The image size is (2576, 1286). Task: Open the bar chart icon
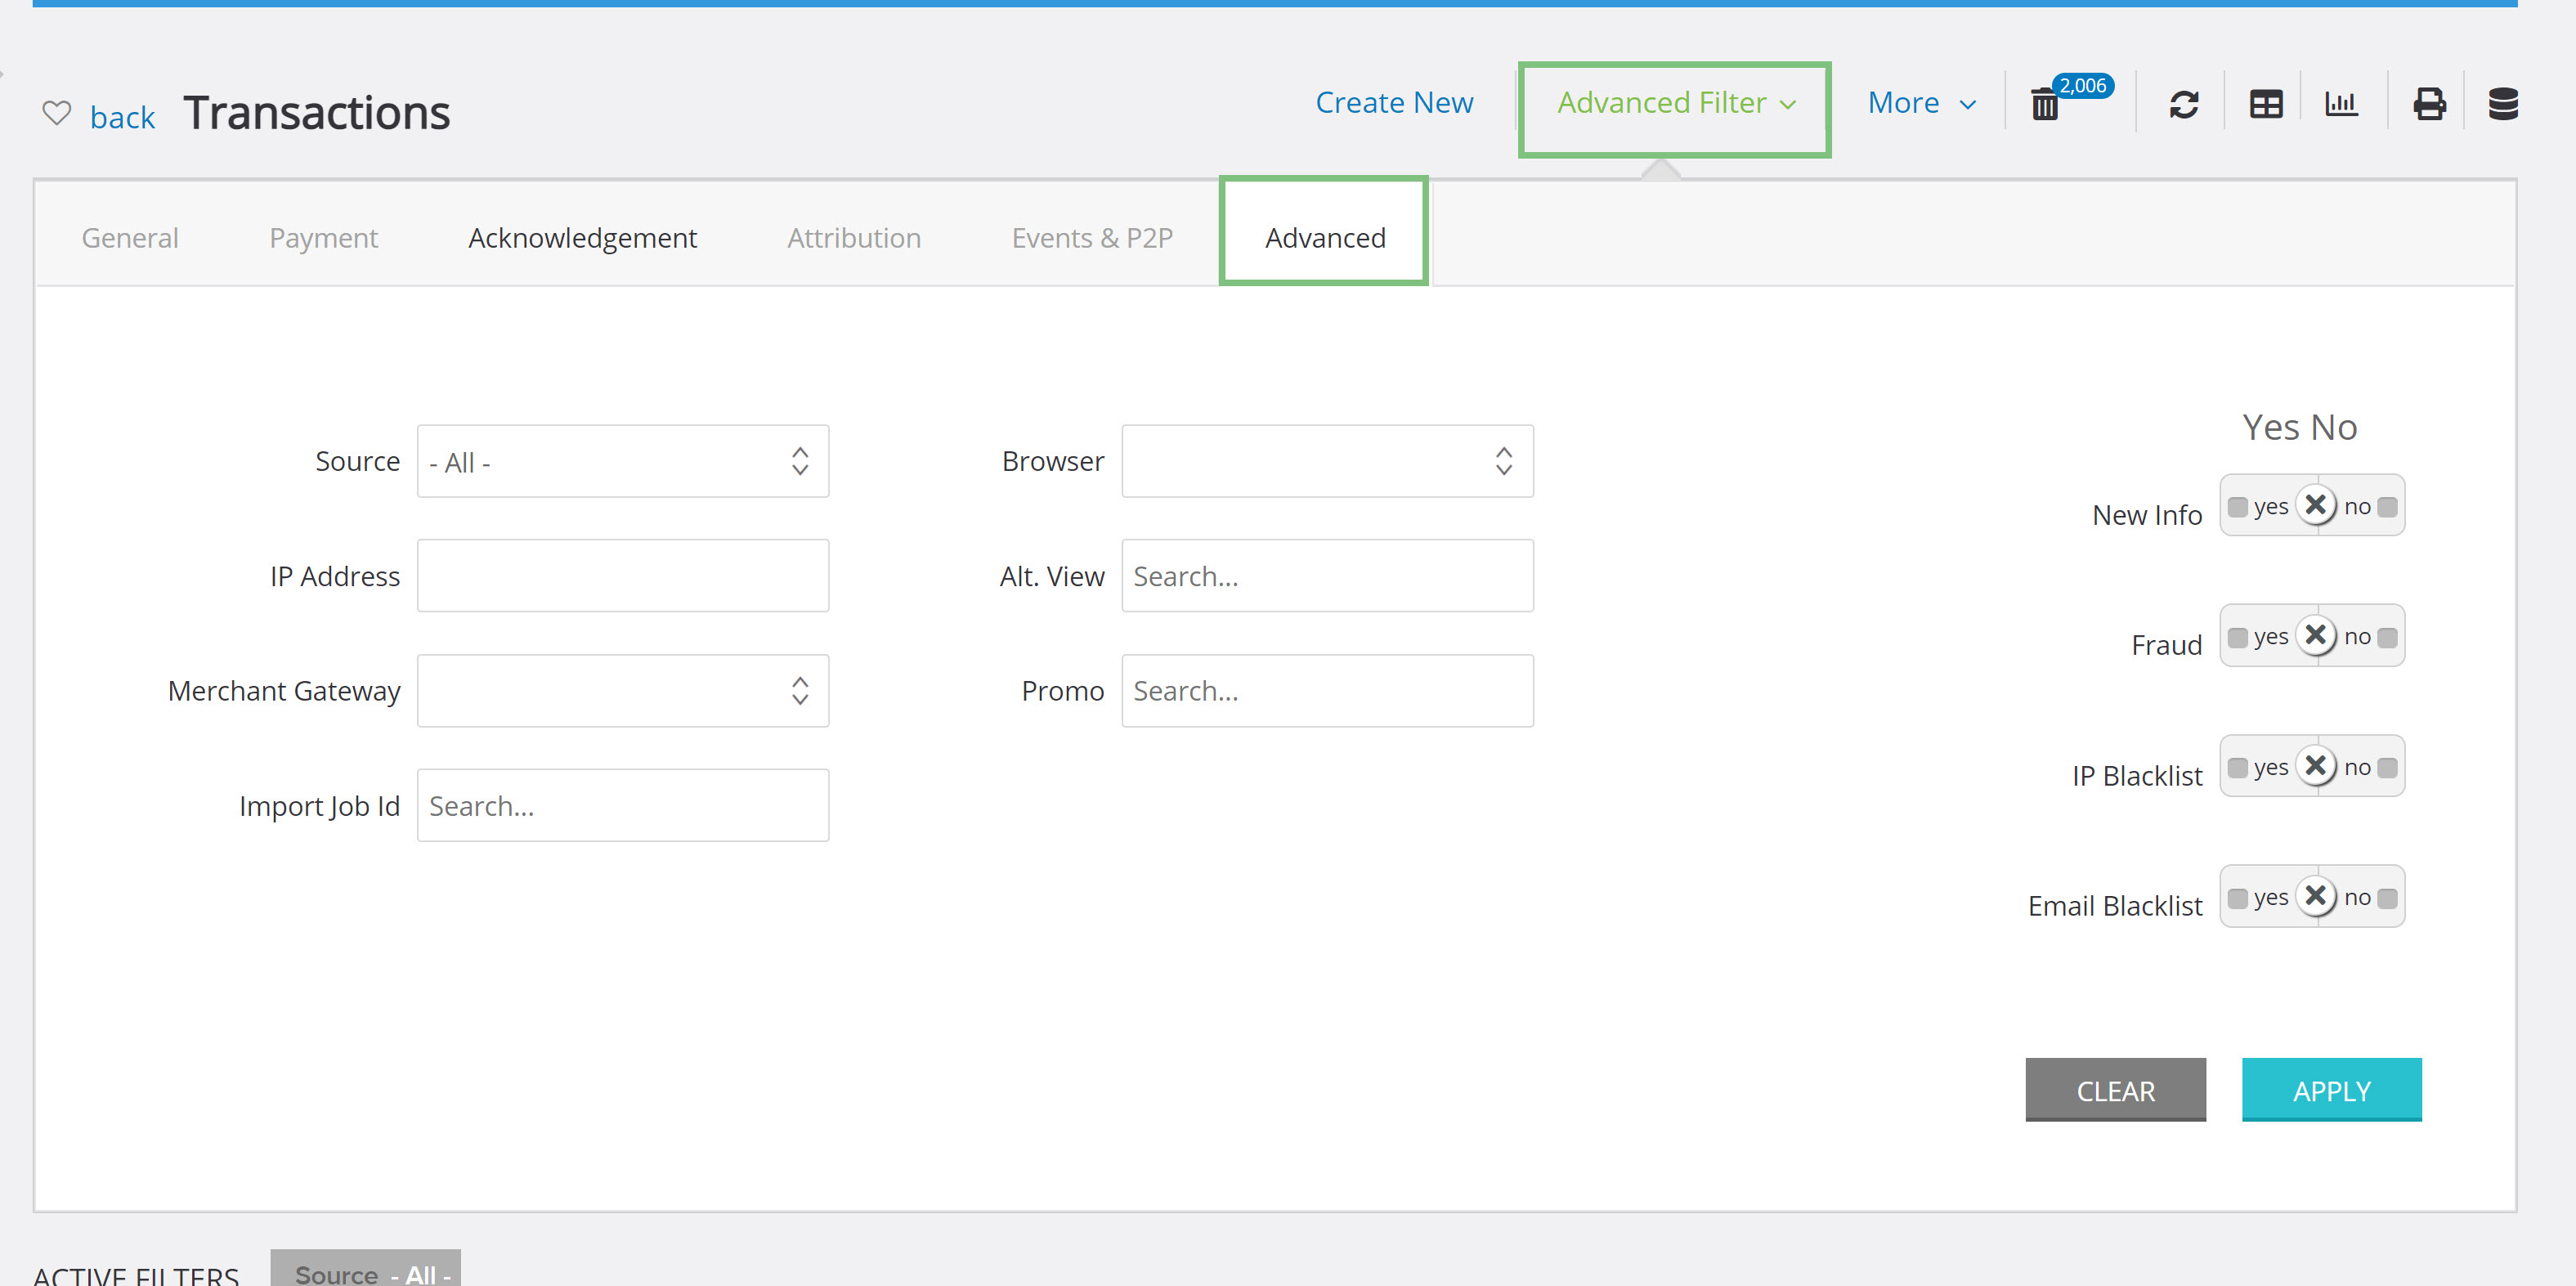pyautogui.click(x=2341, y=103)
